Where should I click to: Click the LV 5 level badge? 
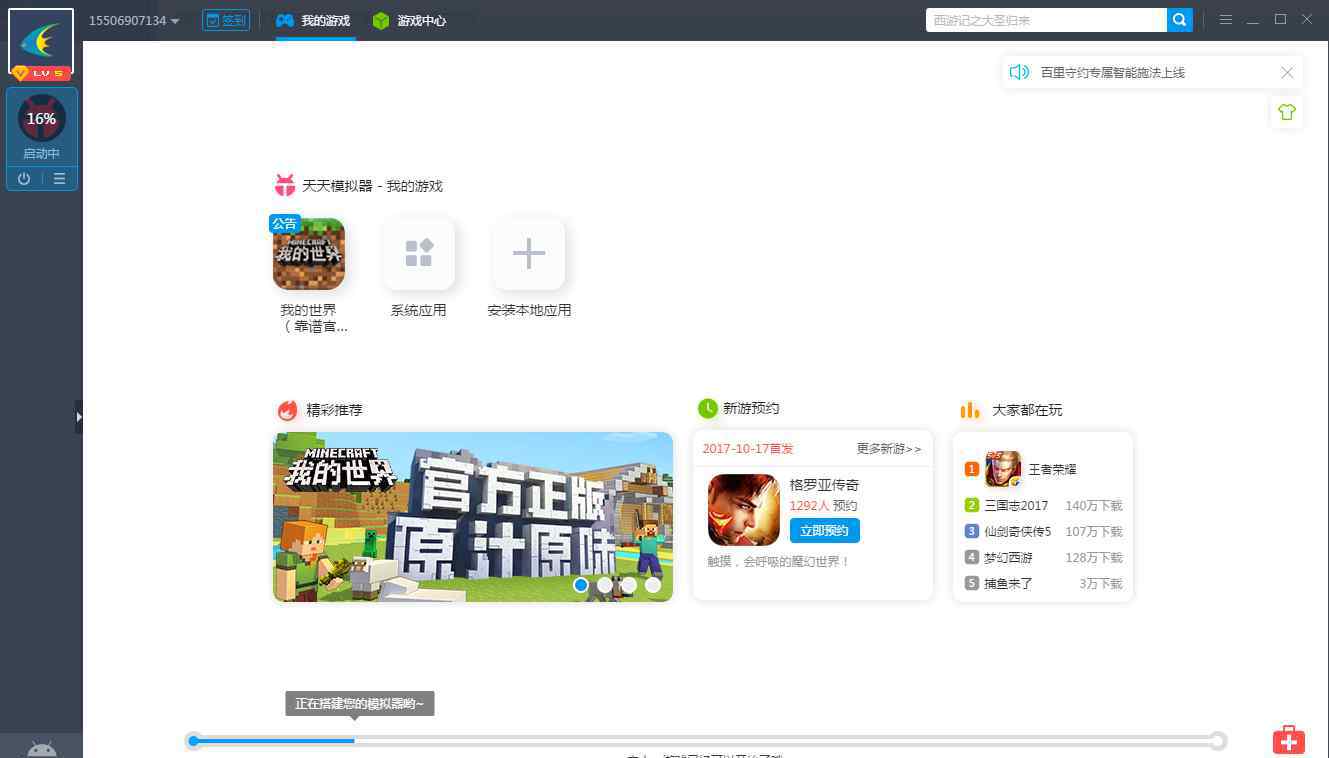[x=41, y=73]
